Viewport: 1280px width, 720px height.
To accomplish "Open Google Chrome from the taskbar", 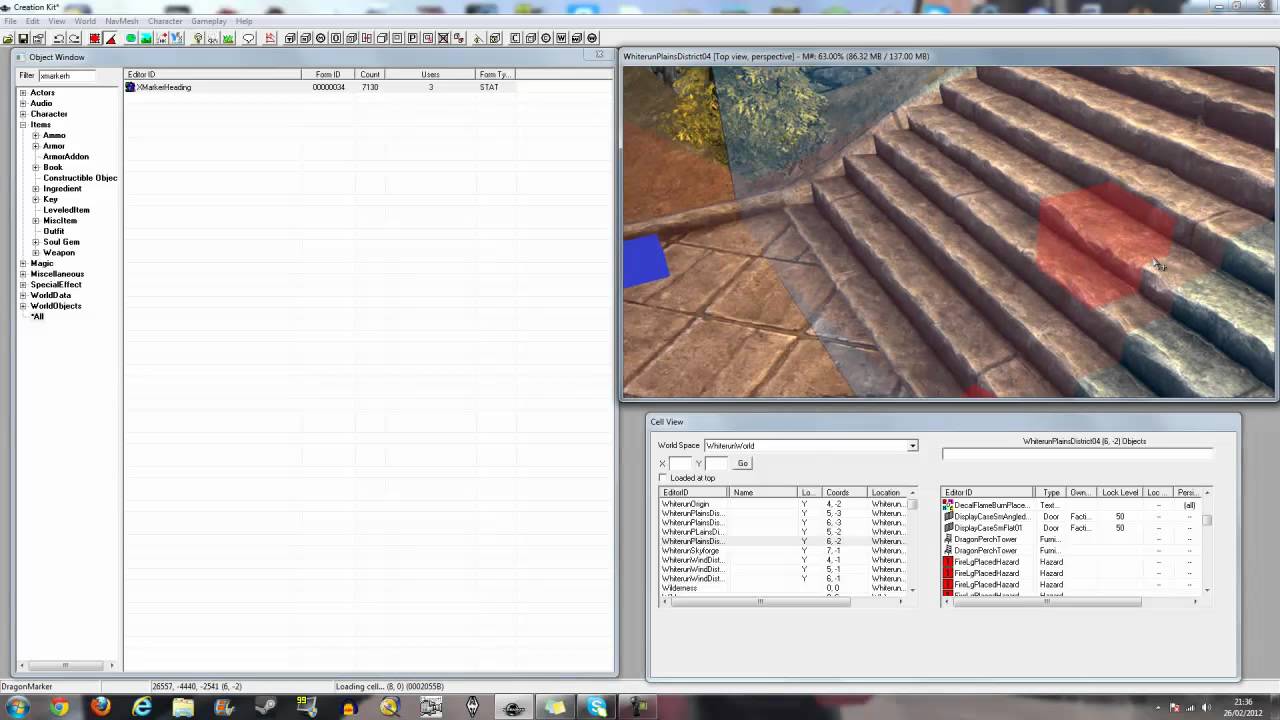I will [60, 707].
